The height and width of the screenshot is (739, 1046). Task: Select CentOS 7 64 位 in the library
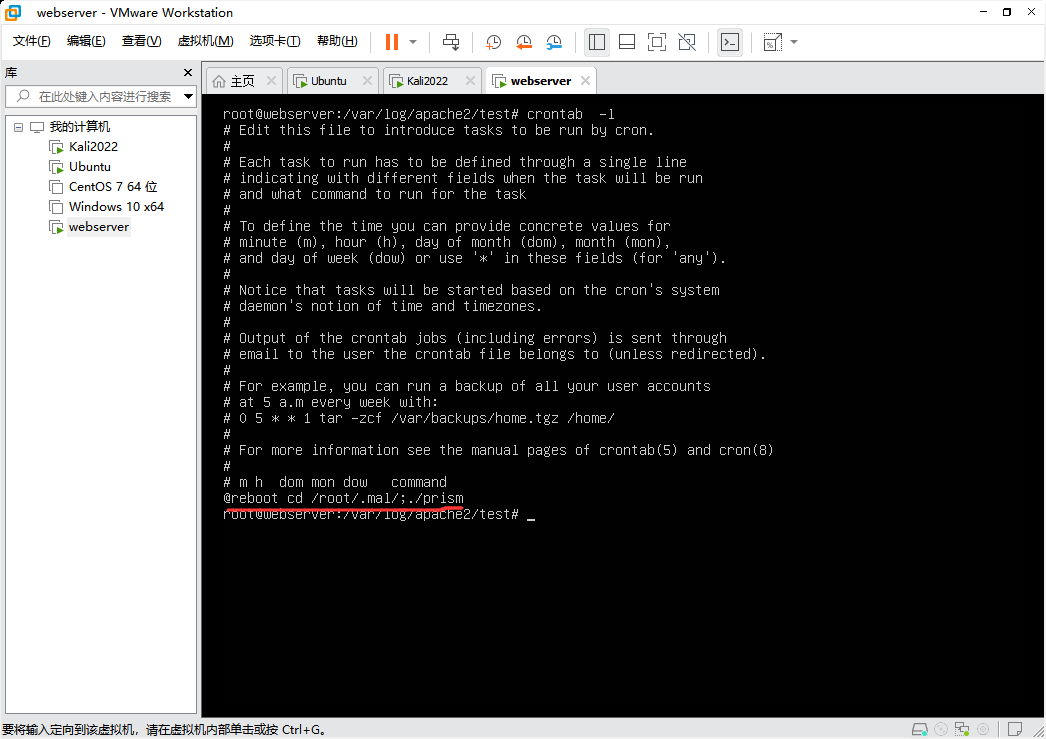click(x=113, y=187)
